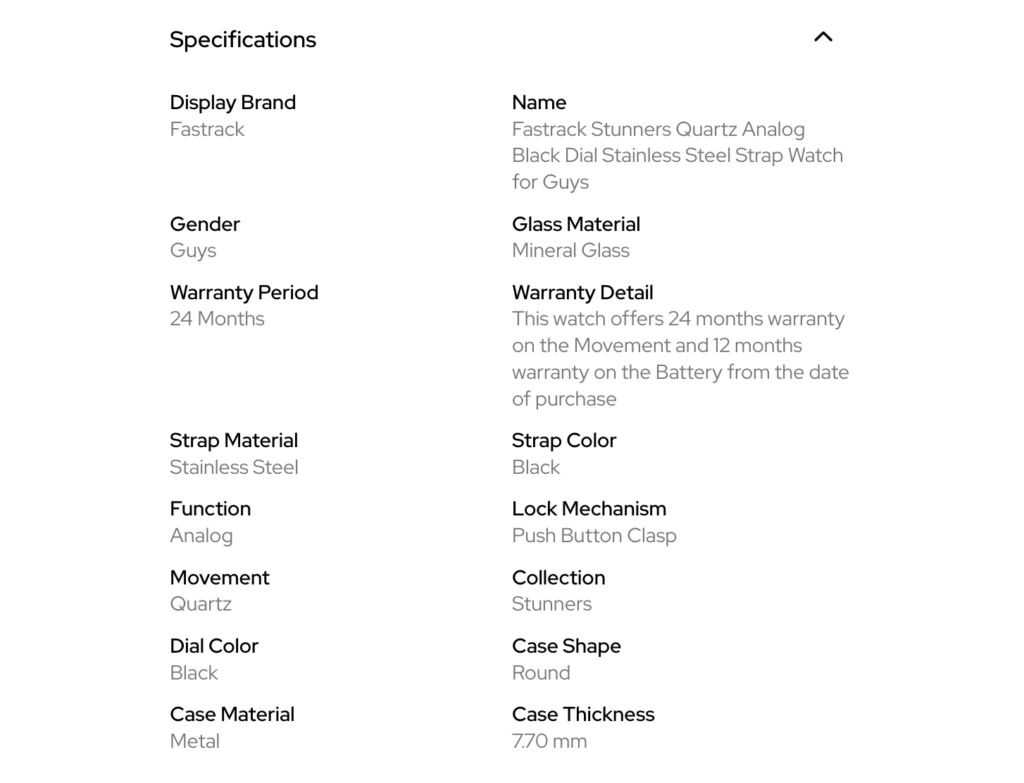
Task: Click the Mineral Glass value
Action: [571, 251]
